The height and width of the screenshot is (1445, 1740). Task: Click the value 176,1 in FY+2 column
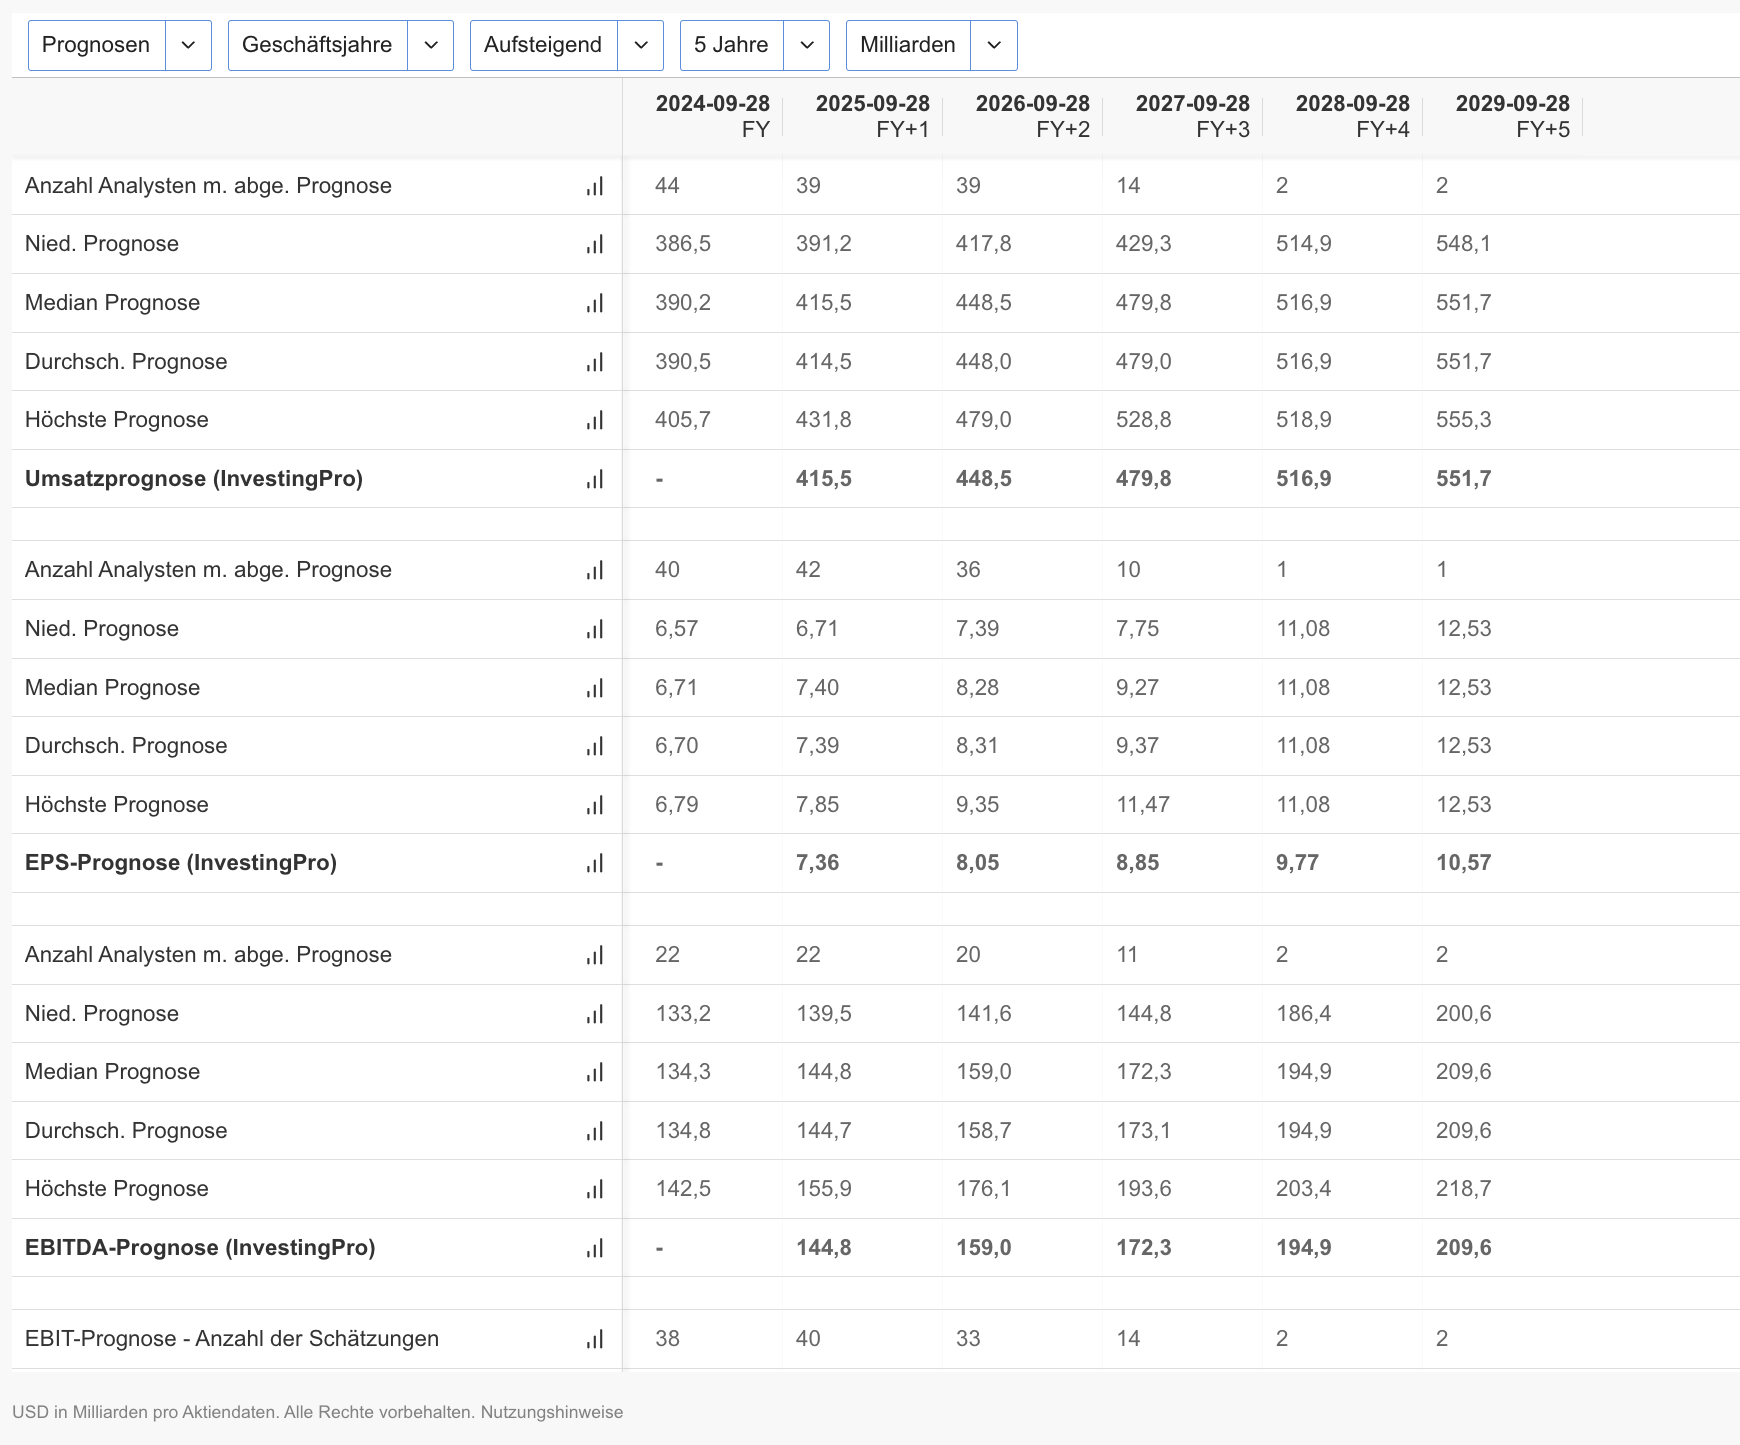coord(984,1189)
